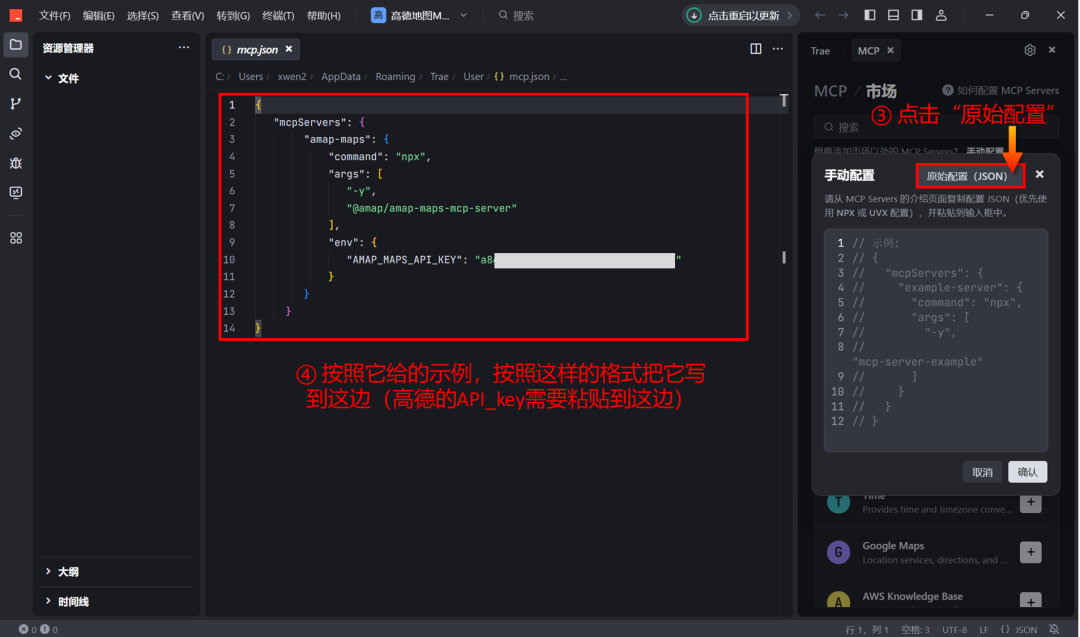
Task: Change UTF-8 encoding in status bar
Action: [955, 629]
